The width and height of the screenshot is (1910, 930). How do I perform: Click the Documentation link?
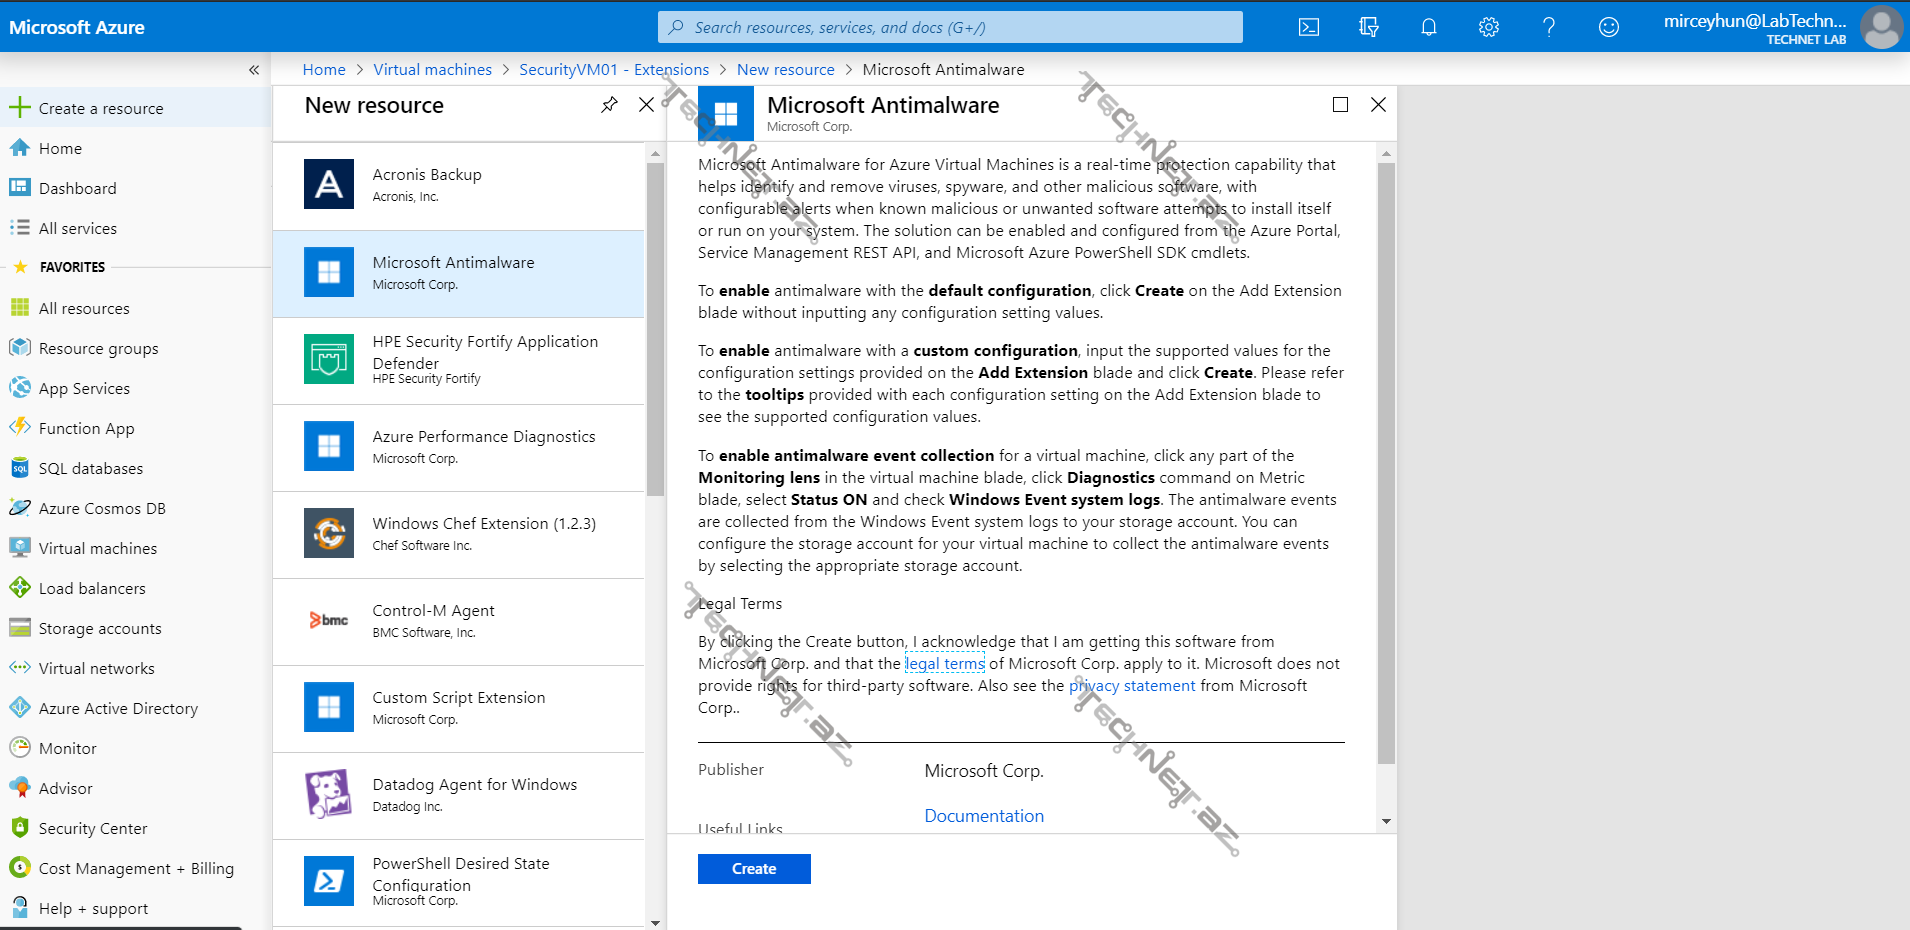(x=983, y=816)
